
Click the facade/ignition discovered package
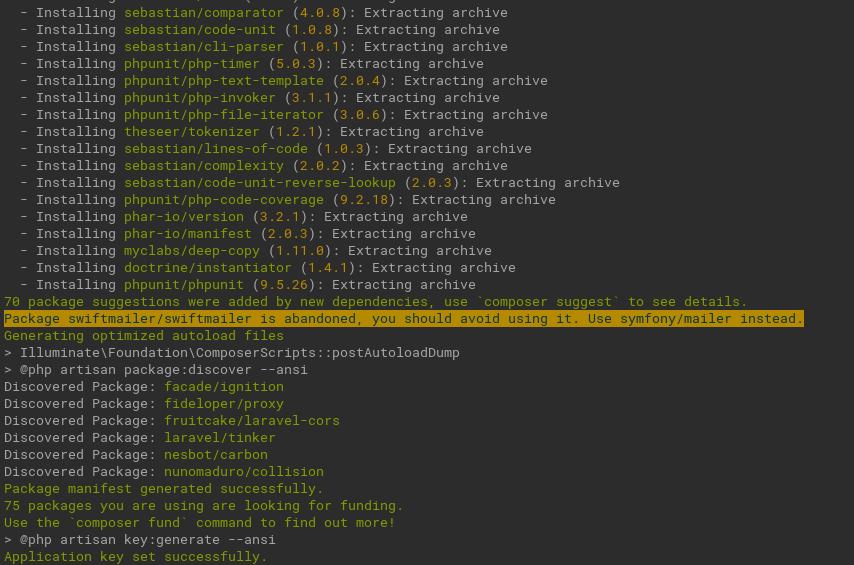click(x=224, y=387)
